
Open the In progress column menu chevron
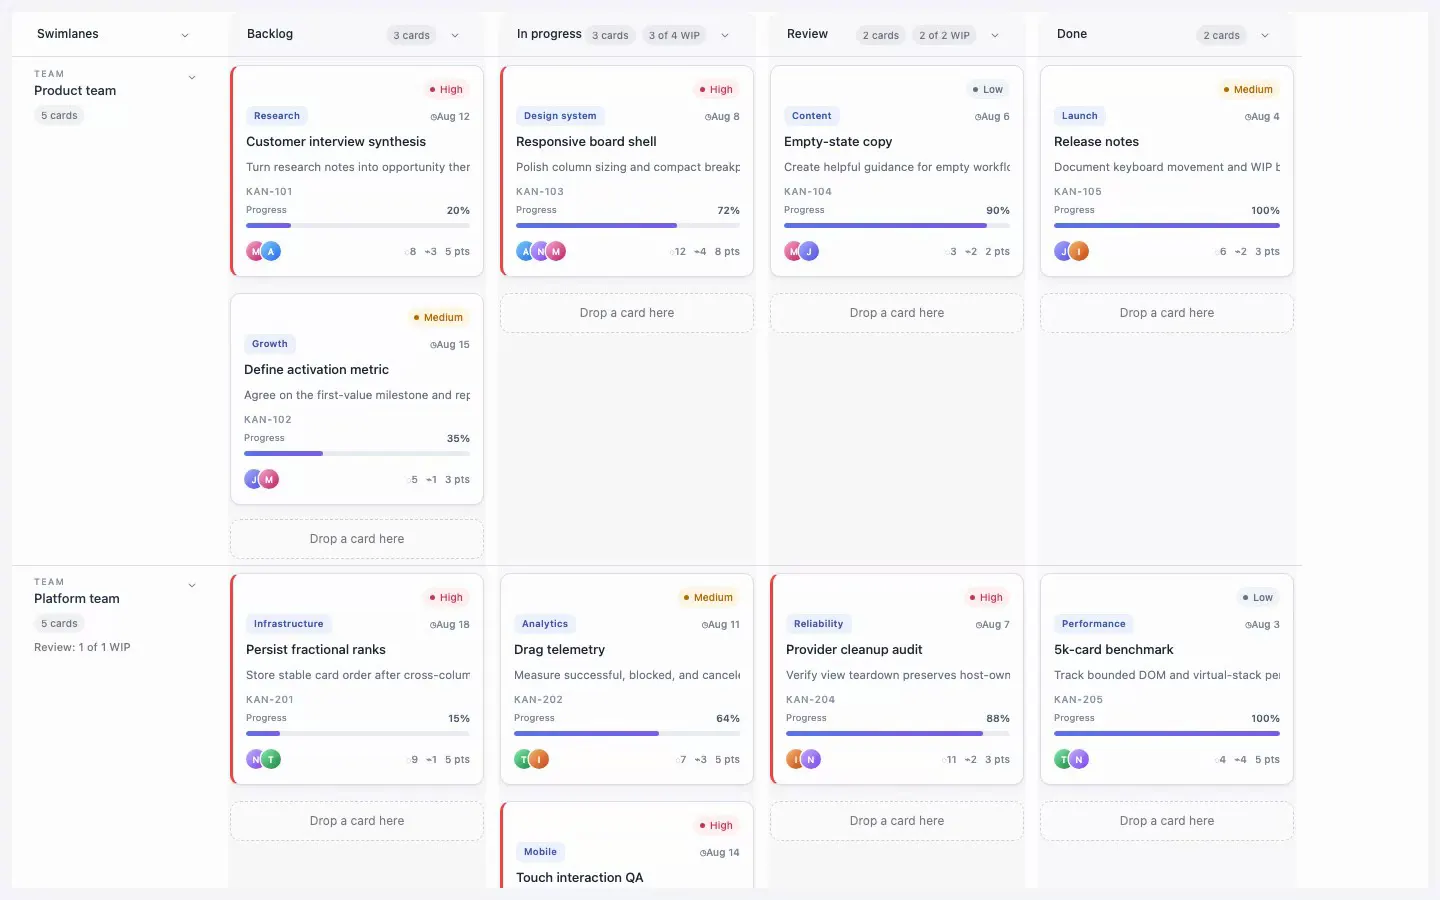(725, 35)
